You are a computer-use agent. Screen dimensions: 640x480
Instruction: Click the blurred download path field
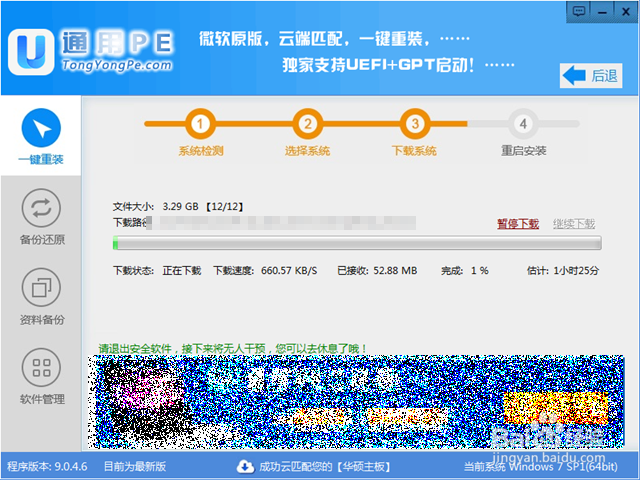281,223
